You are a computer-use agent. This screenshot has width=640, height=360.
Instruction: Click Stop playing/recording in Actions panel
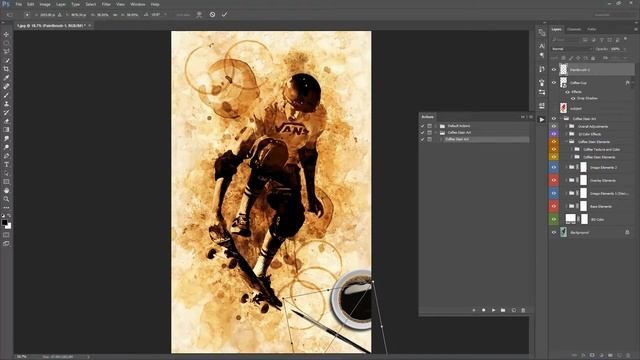pos(473,310)
